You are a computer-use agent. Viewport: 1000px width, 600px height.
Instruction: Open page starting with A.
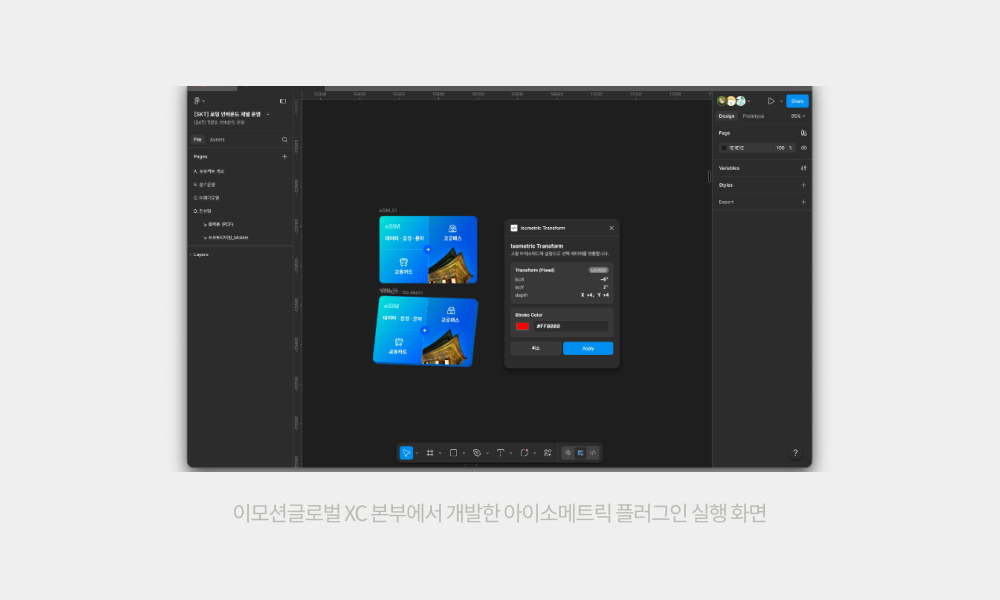pos(209,171)
